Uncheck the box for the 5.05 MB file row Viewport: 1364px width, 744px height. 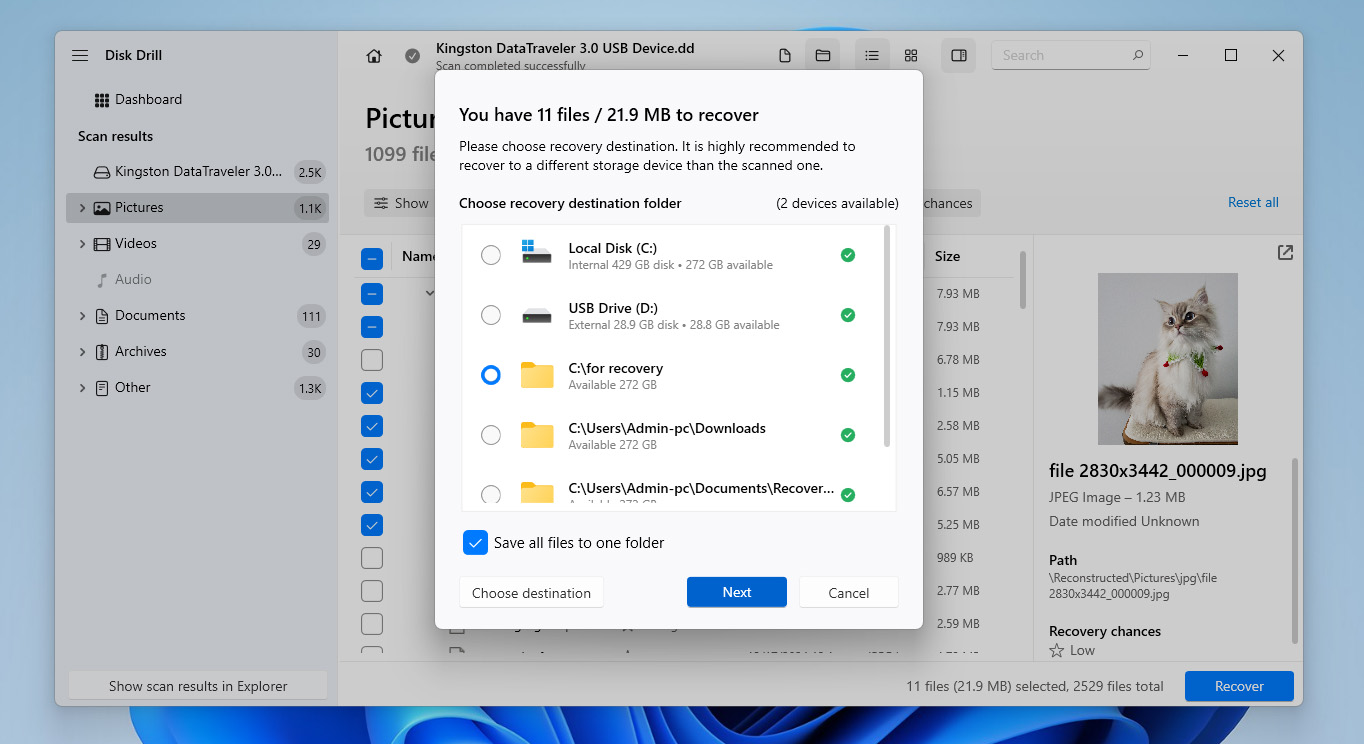click(372, 459)
